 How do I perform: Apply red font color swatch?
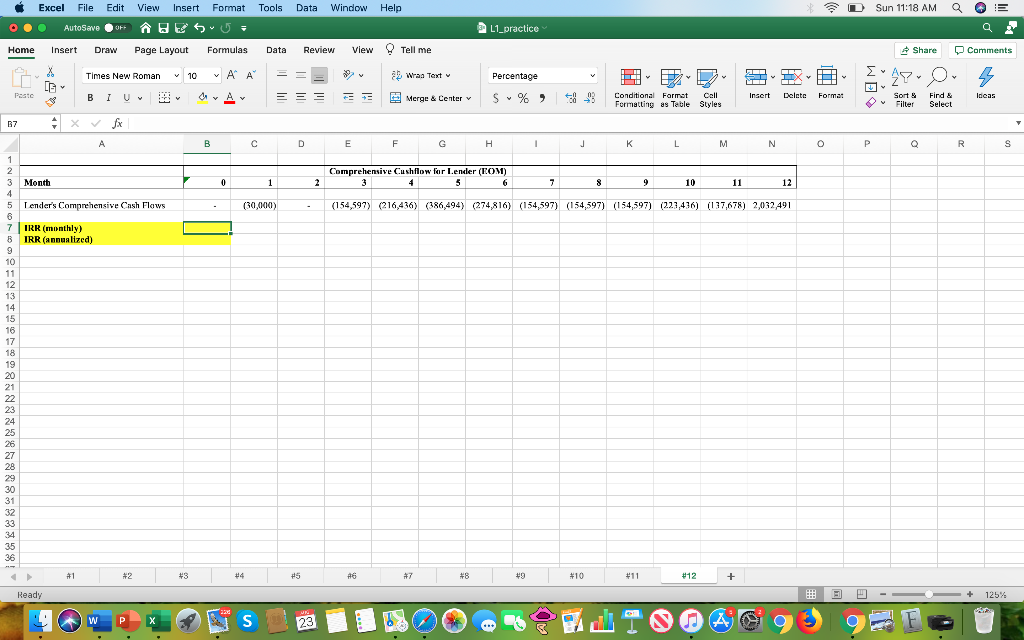pos(229,98)
